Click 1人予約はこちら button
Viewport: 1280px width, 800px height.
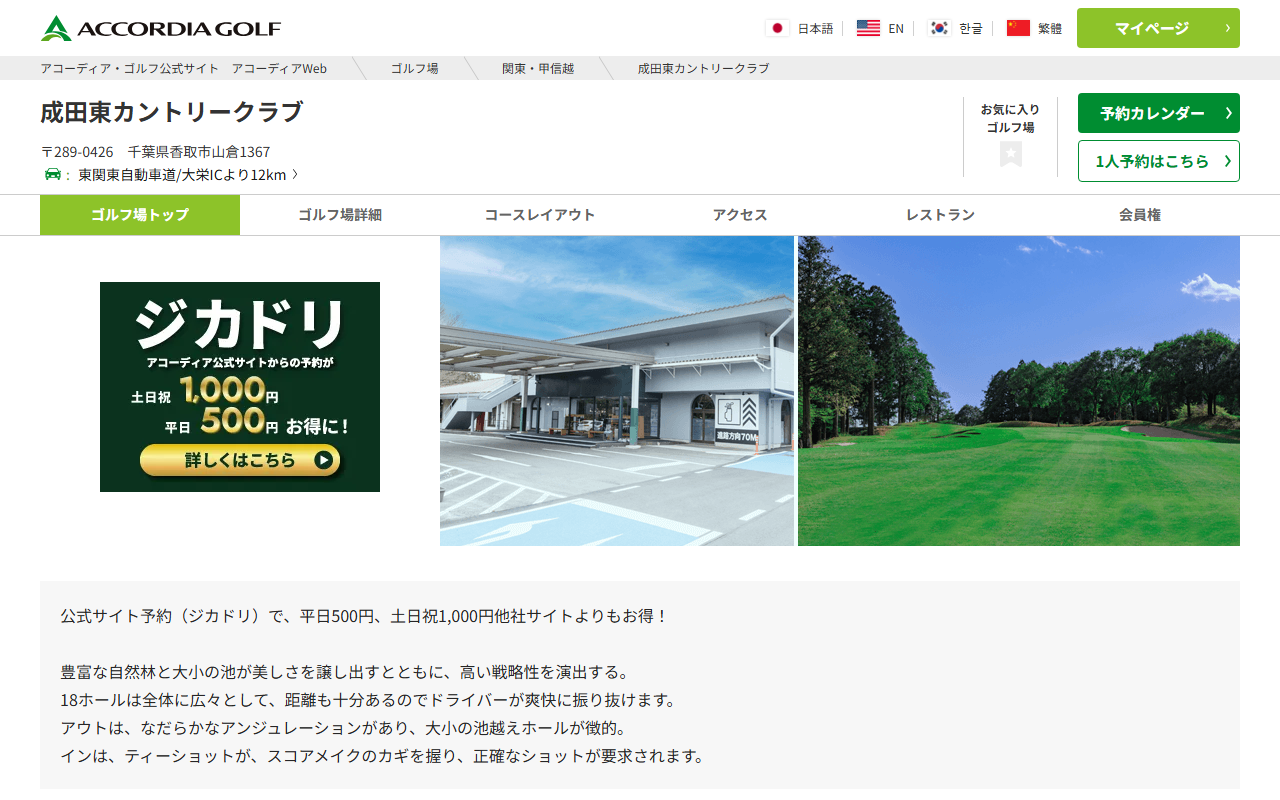point(1158,161)
